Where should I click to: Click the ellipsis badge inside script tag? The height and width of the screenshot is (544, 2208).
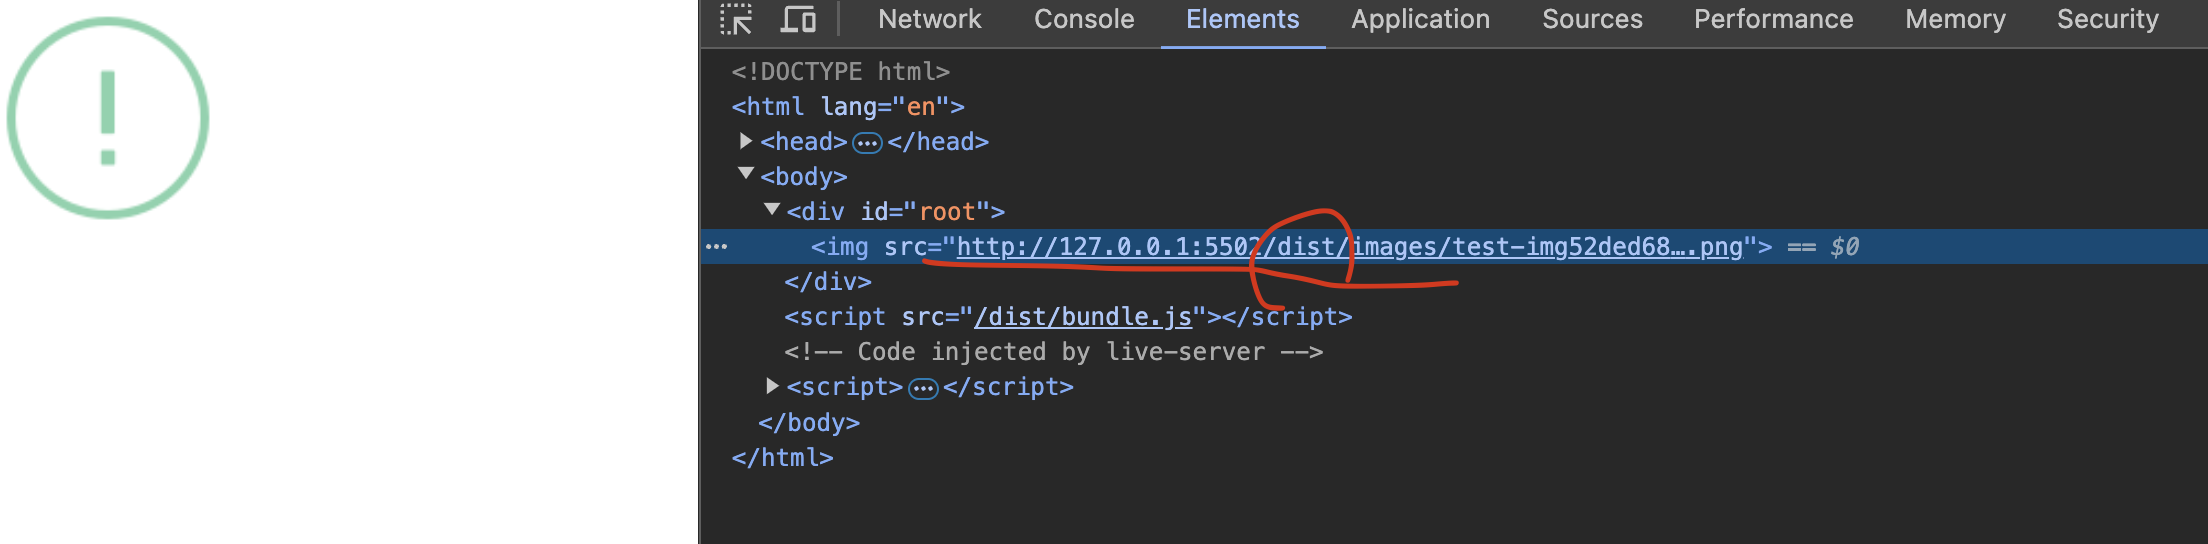[923, 388]
